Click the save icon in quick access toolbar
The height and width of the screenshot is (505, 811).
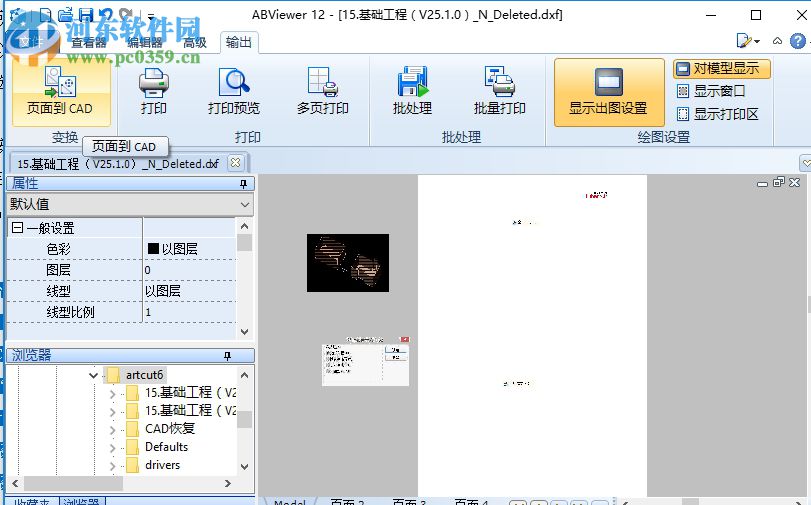point(86,14)
